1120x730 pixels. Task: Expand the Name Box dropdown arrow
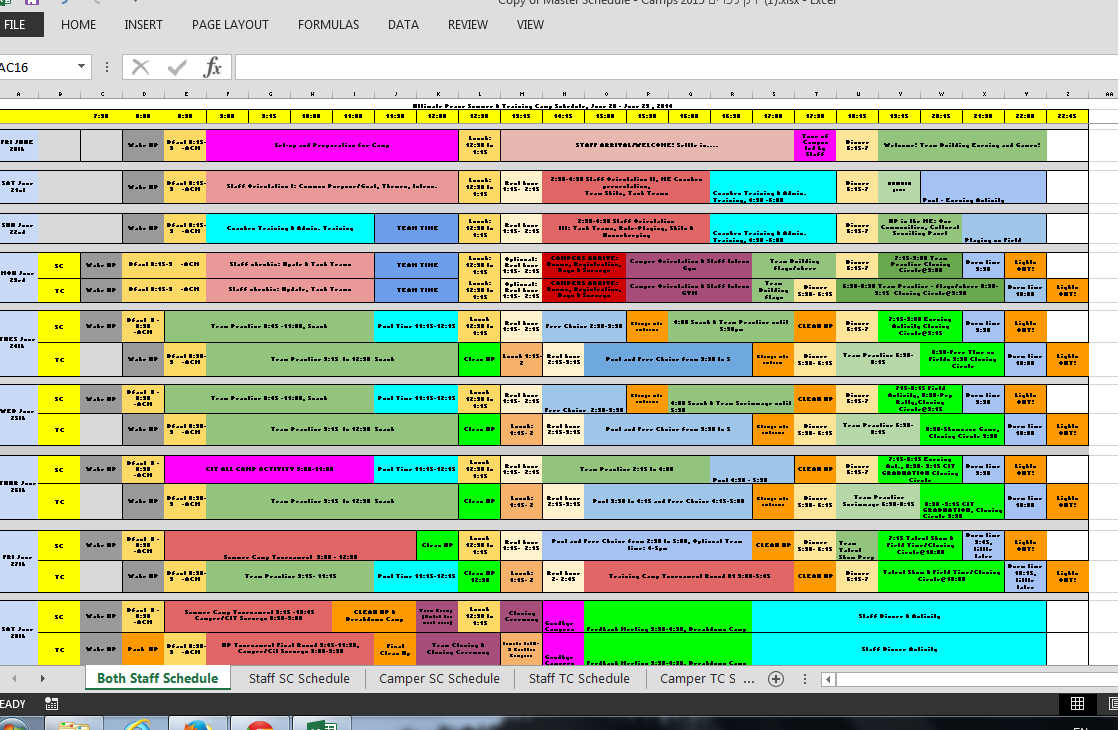point(82,67)
